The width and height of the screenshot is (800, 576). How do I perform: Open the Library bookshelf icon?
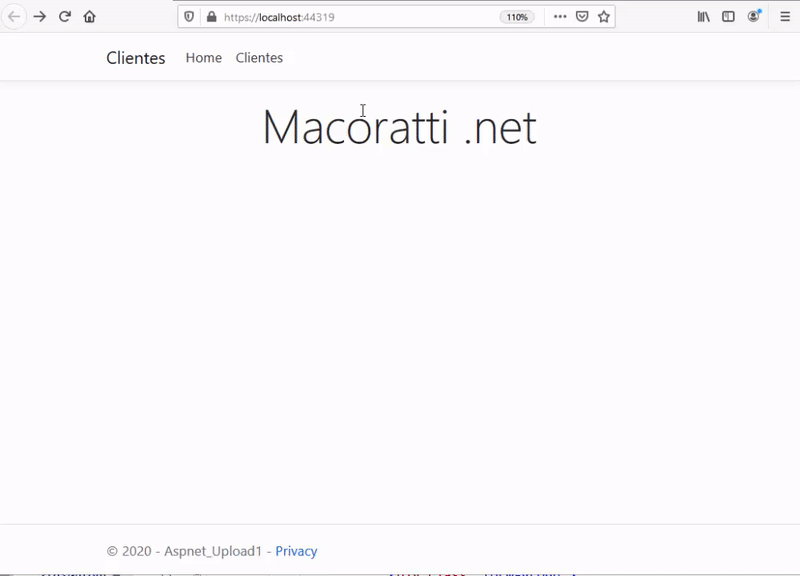coord(704,17)
